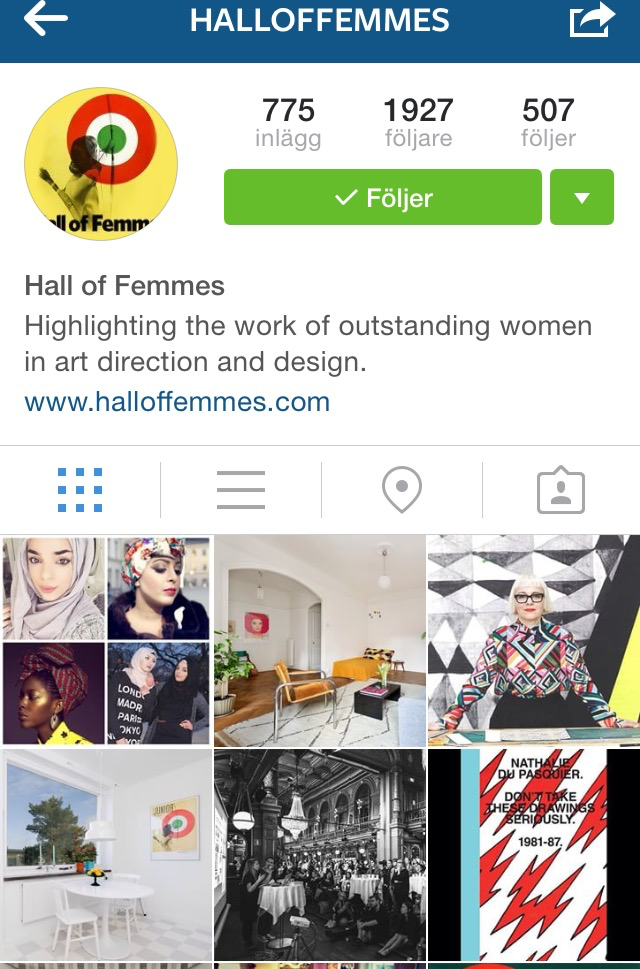Visit www.halloffemmes.com link

177,402
